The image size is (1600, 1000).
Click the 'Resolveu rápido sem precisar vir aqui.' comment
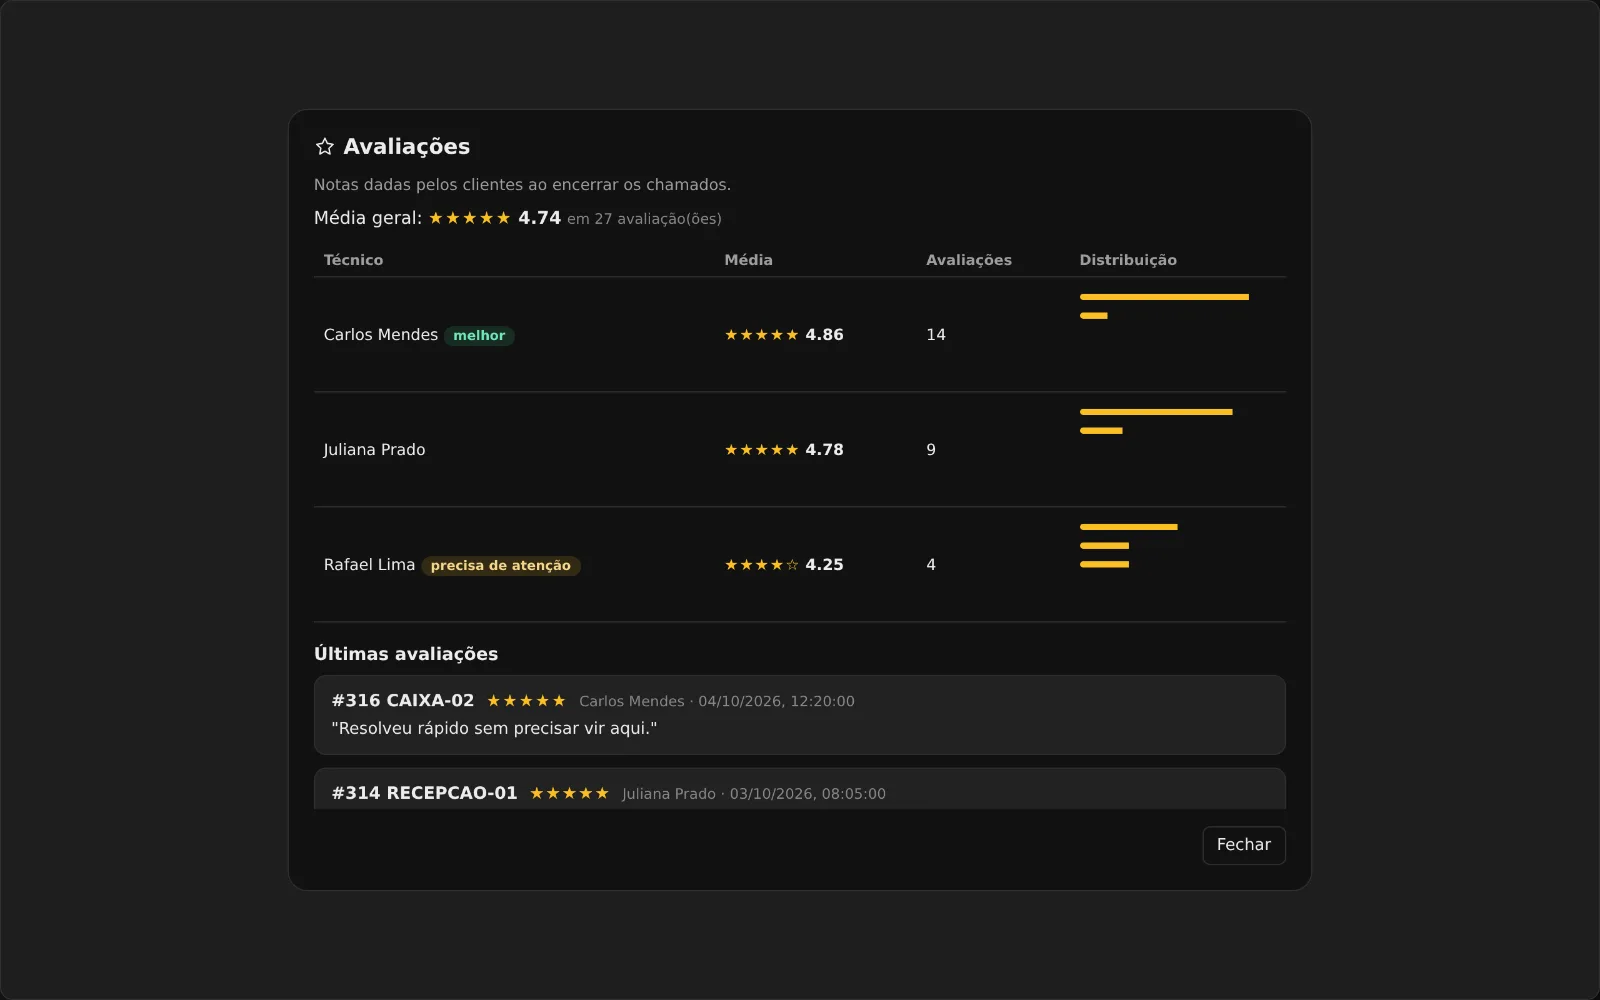pyautogui.click(x=494, y=729)
